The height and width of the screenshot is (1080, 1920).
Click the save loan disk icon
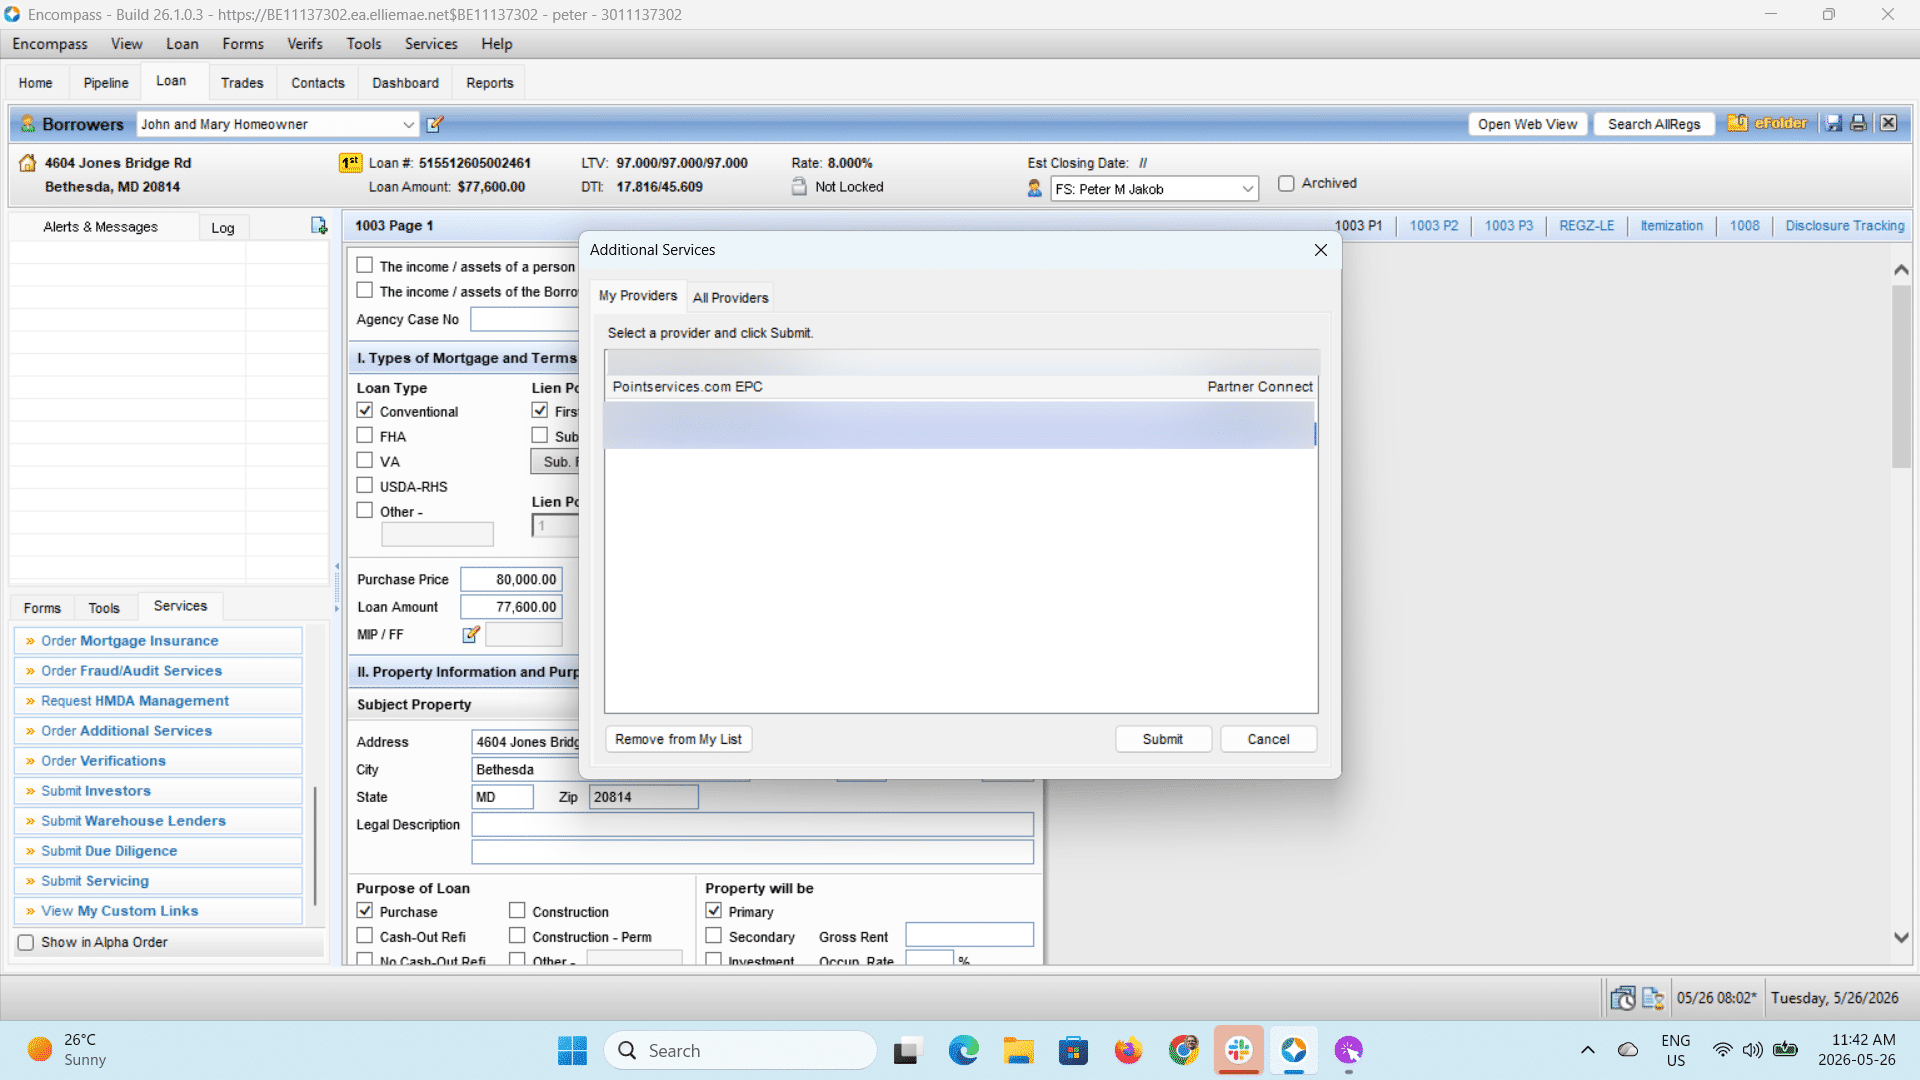pyautogui.click(x=1833, y=123)
